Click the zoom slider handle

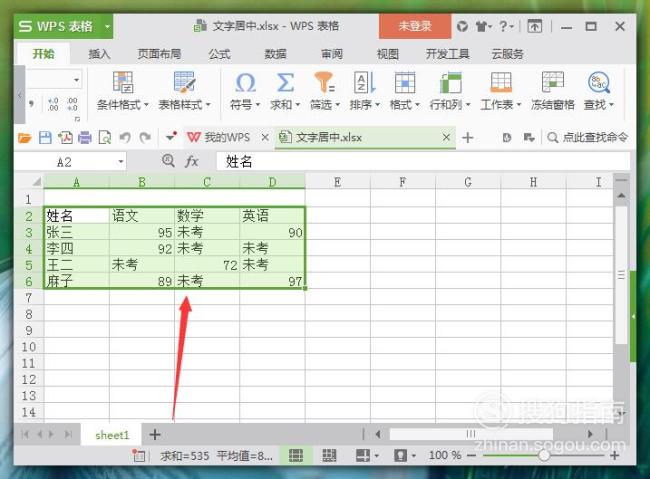coord(544,455)
